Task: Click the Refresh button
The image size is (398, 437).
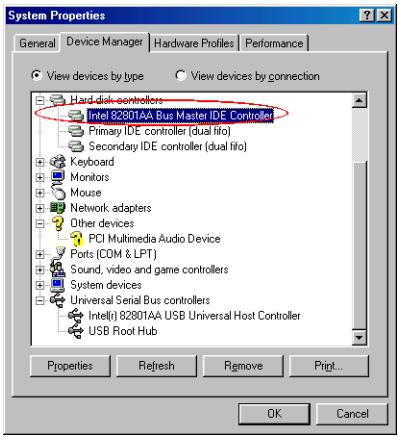Action: point(156,366)
